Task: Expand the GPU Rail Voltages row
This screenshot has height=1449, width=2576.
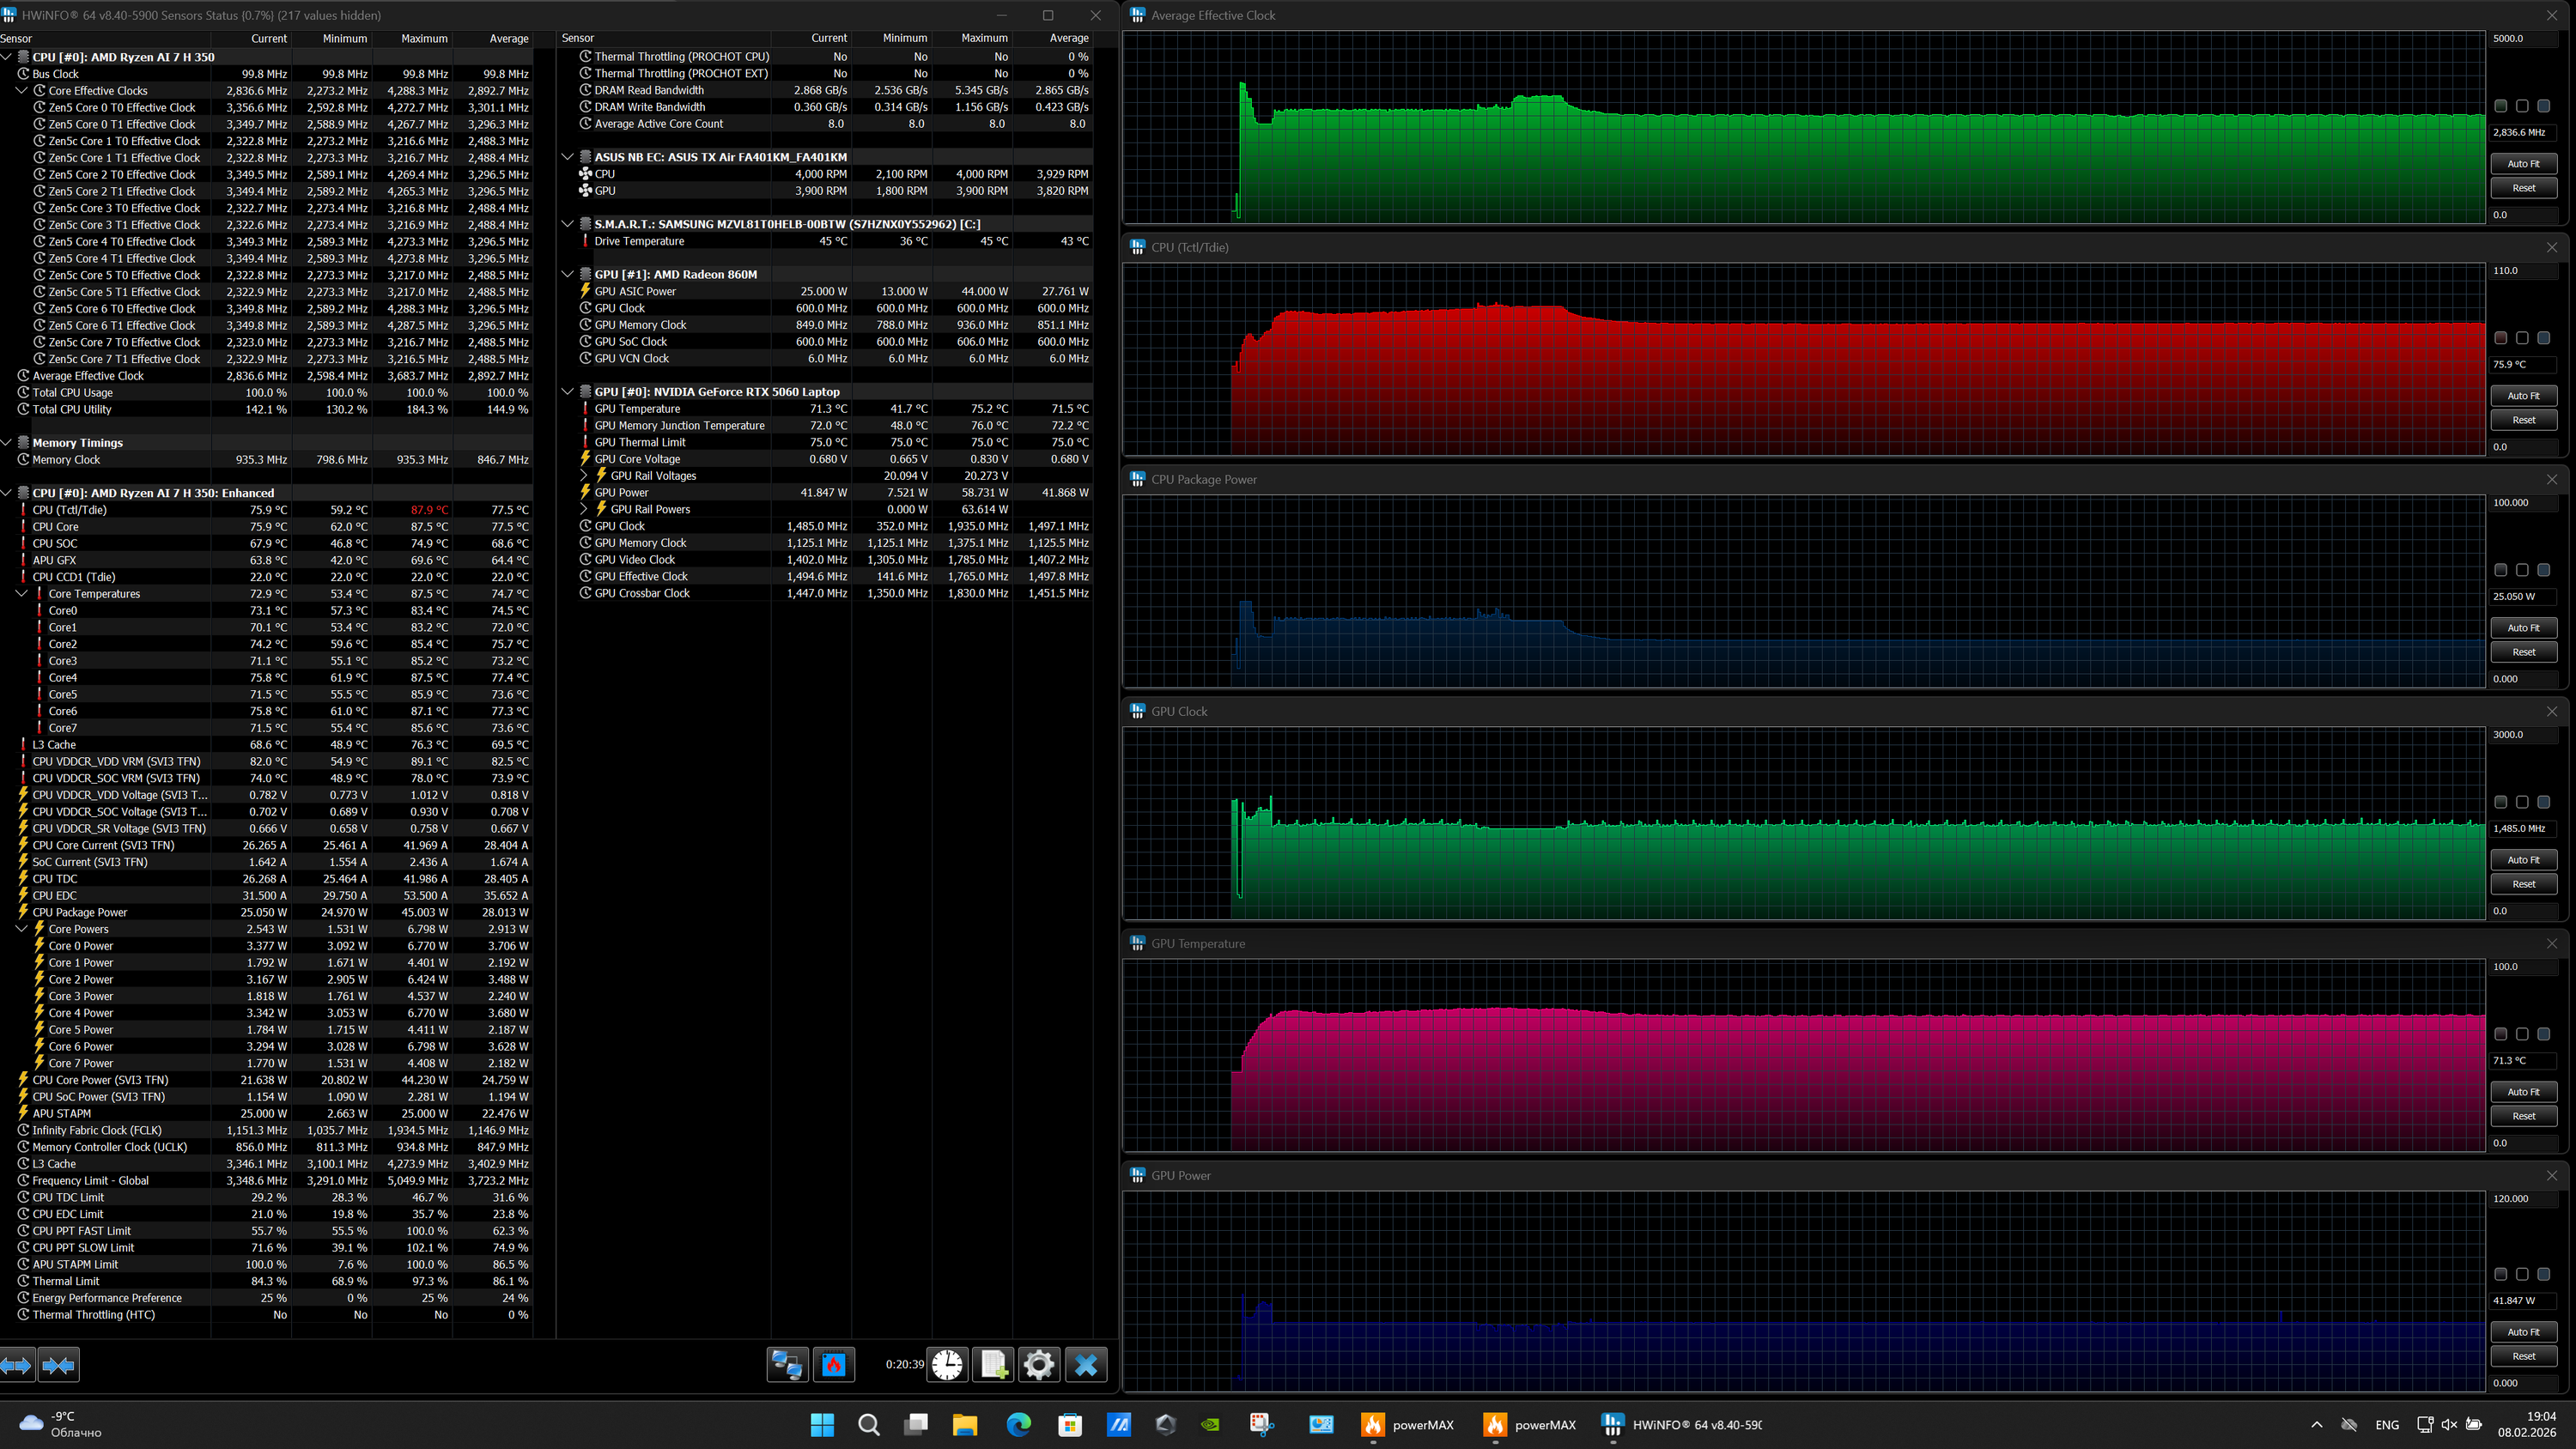Action: pos(585,476)
